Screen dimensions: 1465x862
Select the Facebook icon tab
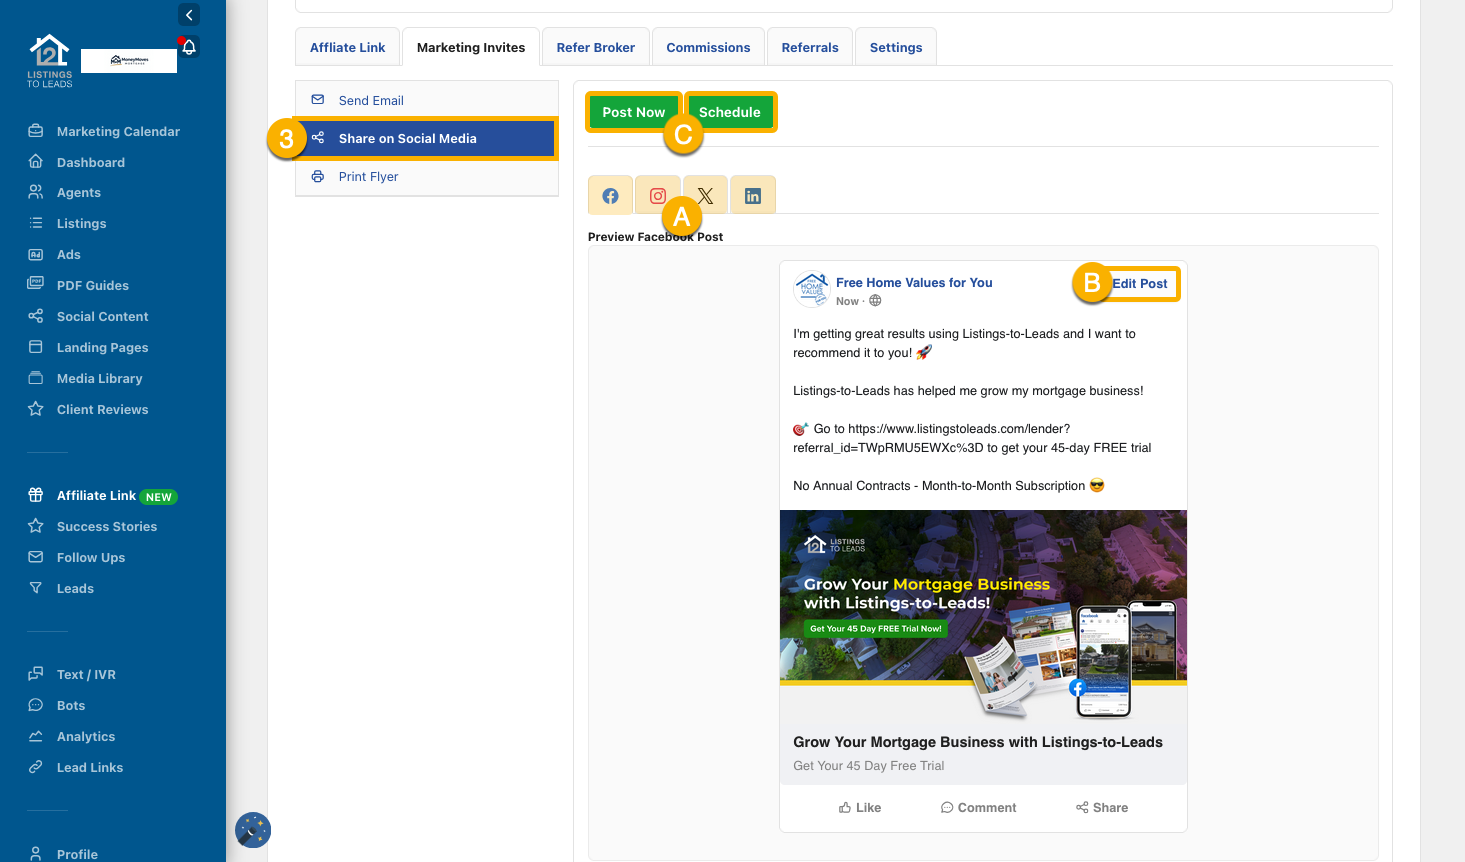[610, 196]
